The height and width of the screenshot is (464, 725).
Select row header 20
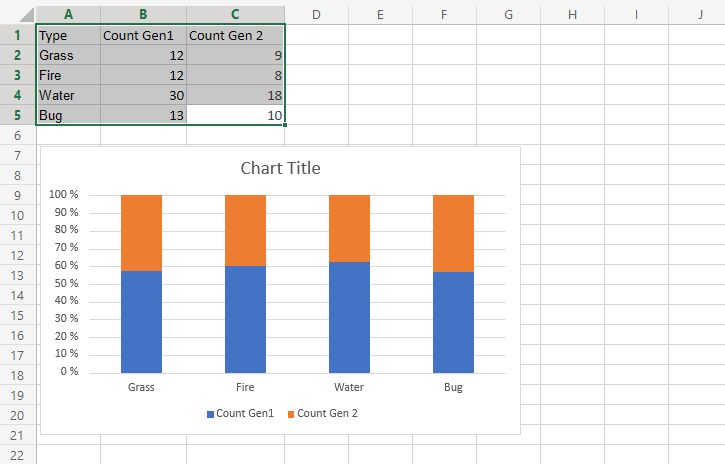tap(18, 415)
